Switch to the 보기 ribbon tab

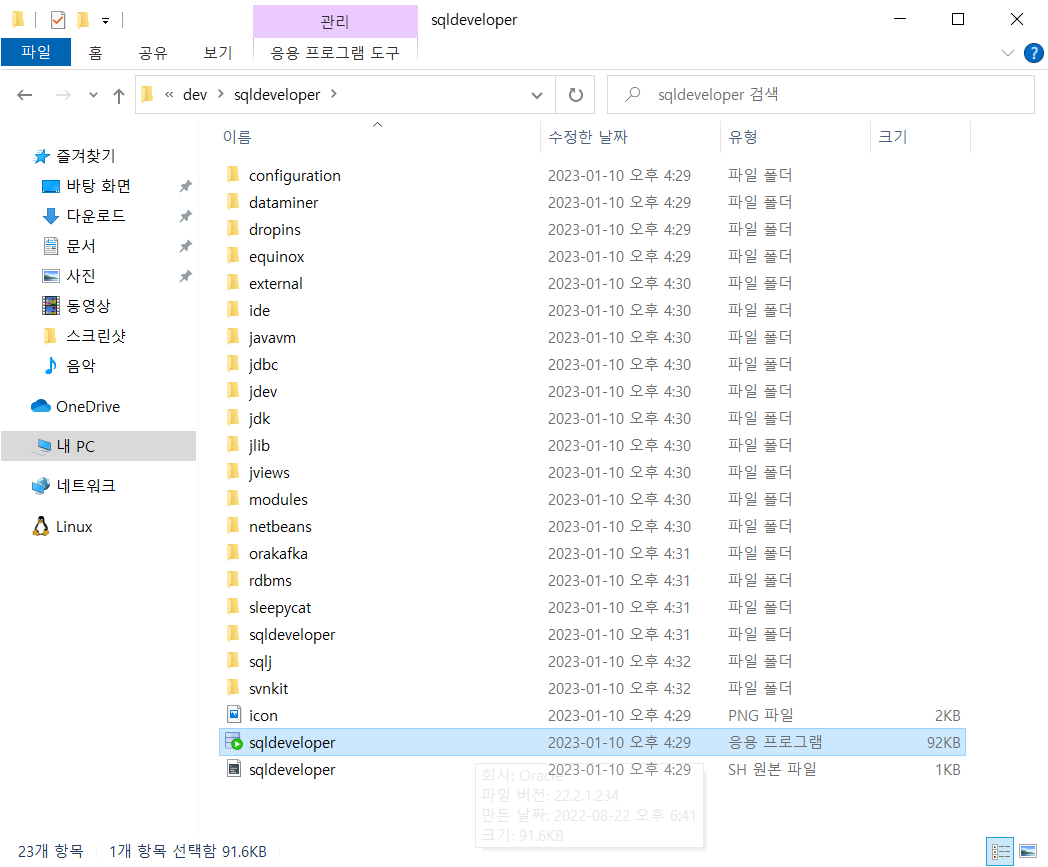click(218, 52)
